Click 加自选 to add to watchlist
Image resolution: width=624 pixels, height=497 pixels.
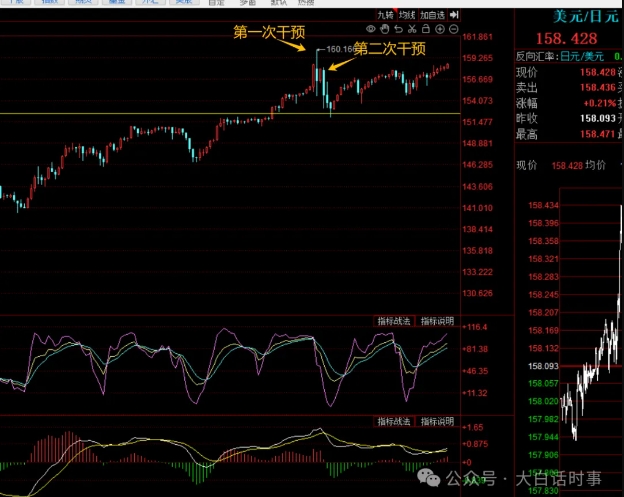coord(432,15)
